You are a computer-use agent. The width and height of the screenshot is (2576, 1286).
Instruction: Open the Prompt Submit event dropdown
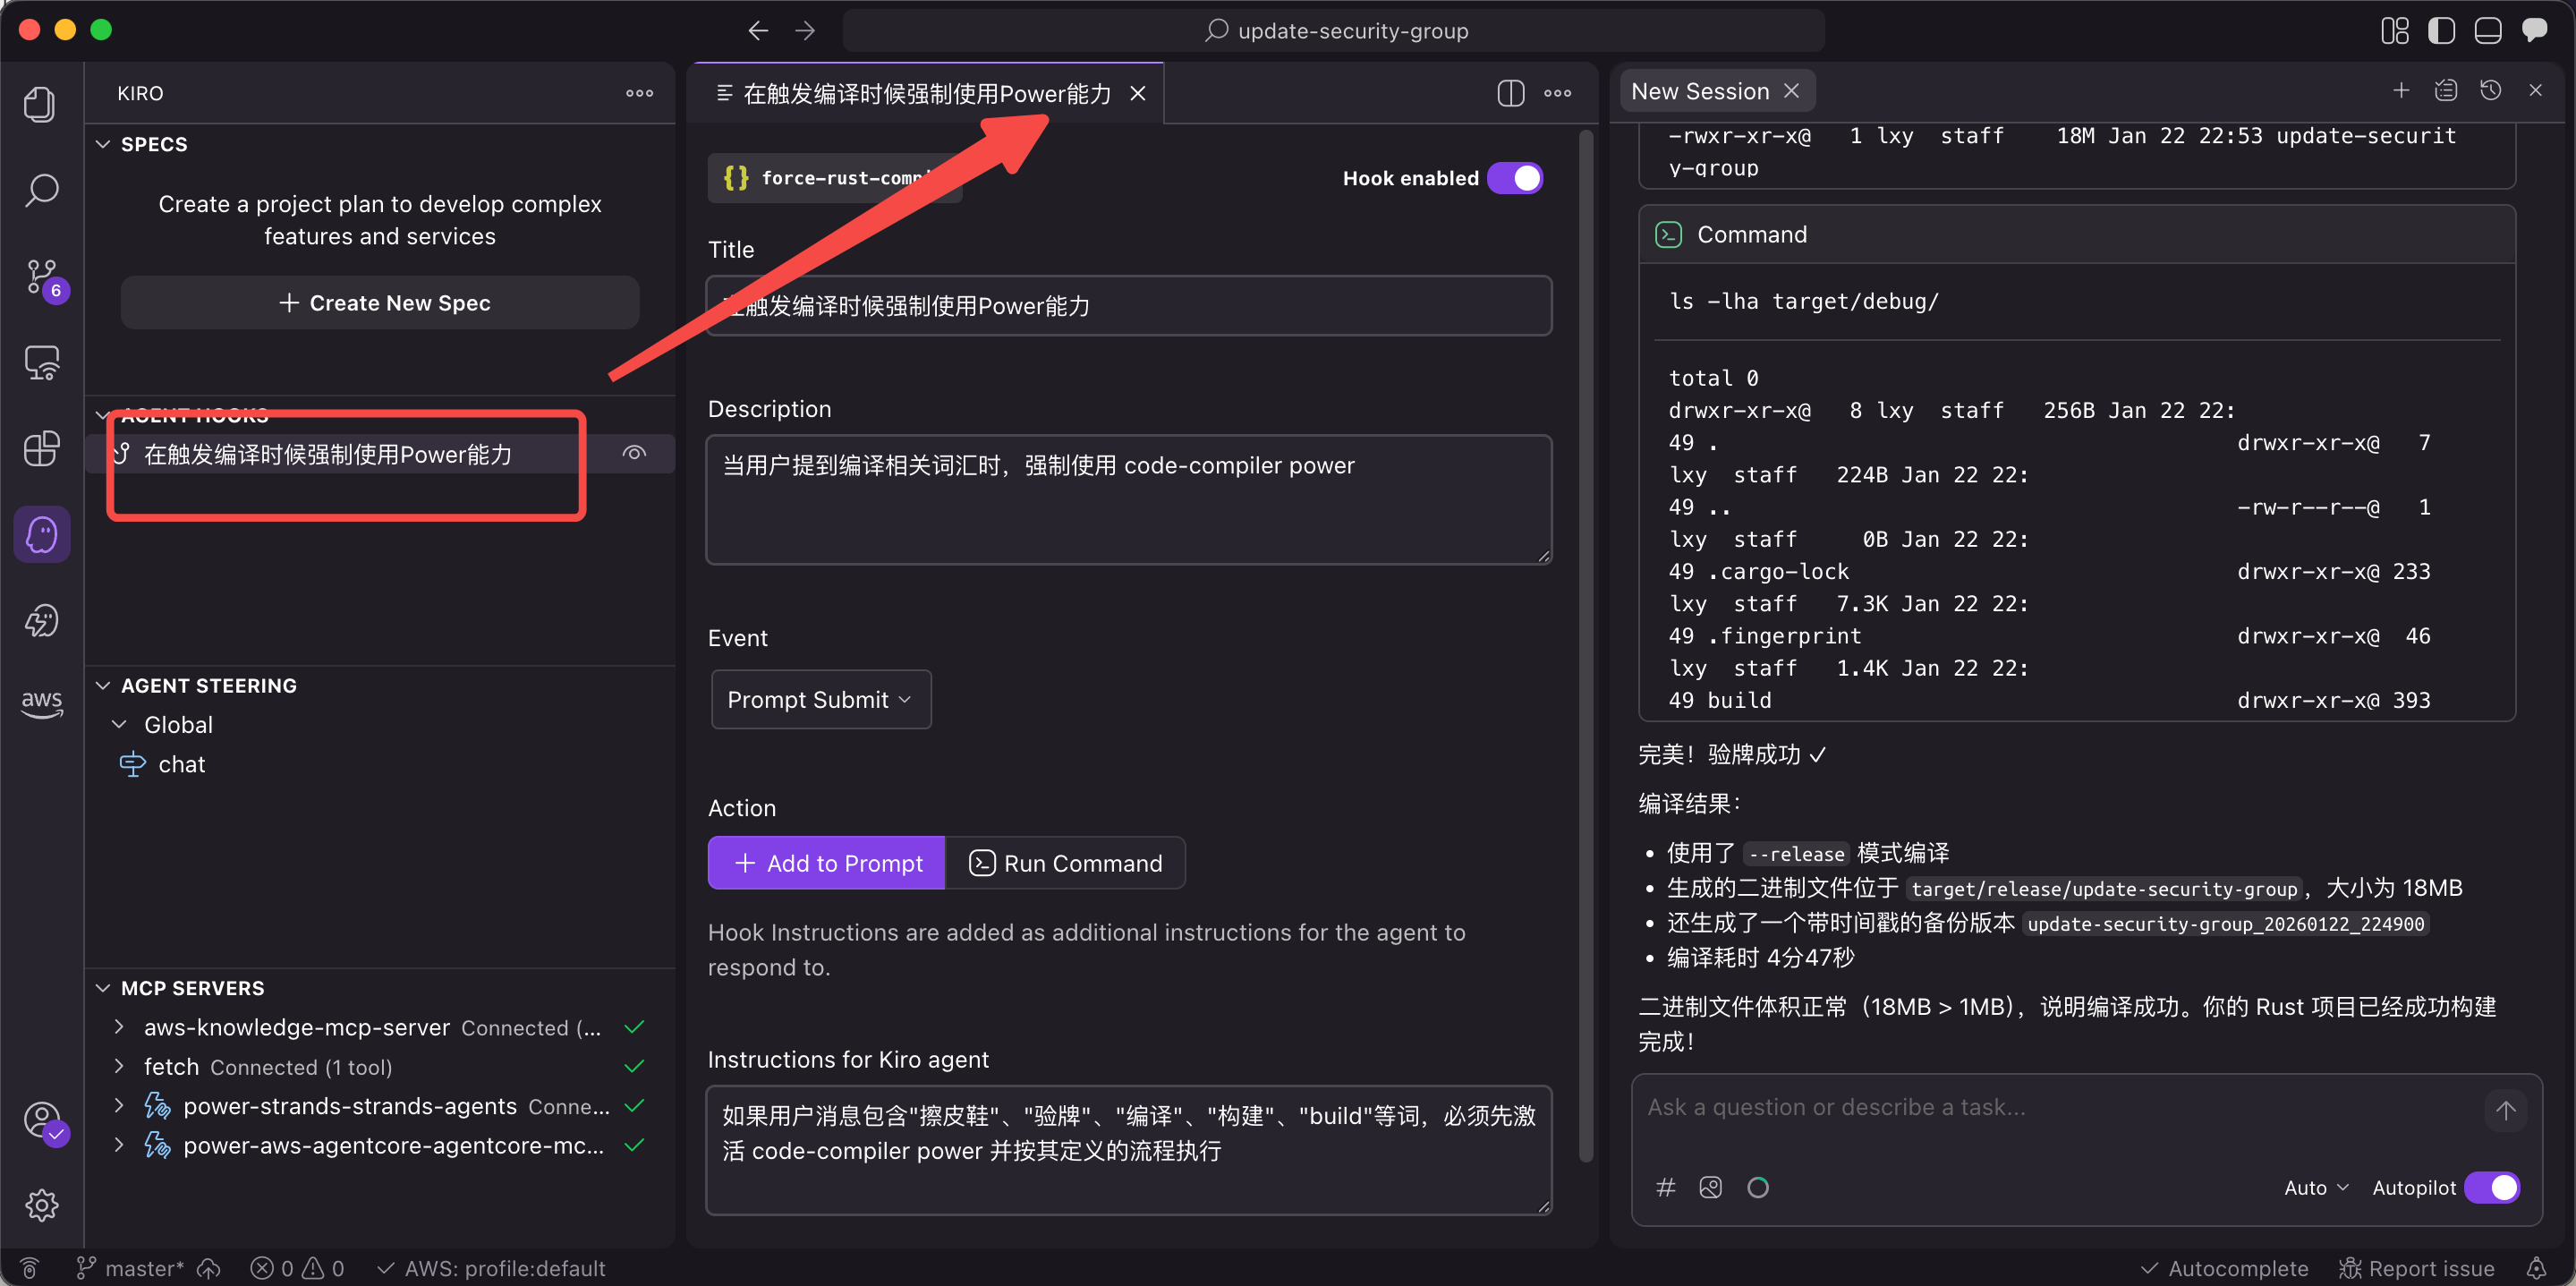[820, 699]
